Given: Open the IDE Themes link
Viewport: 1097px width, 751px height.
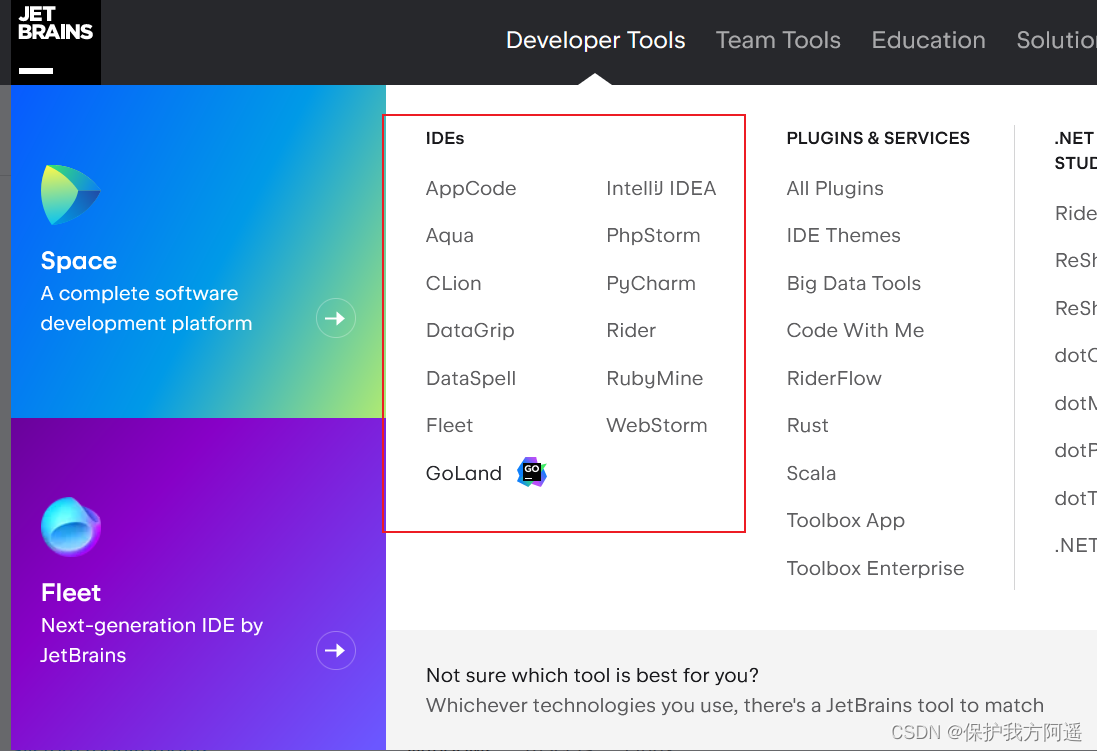Looking at the screenshot, I should pyautogui.click(x=843, y=236).
